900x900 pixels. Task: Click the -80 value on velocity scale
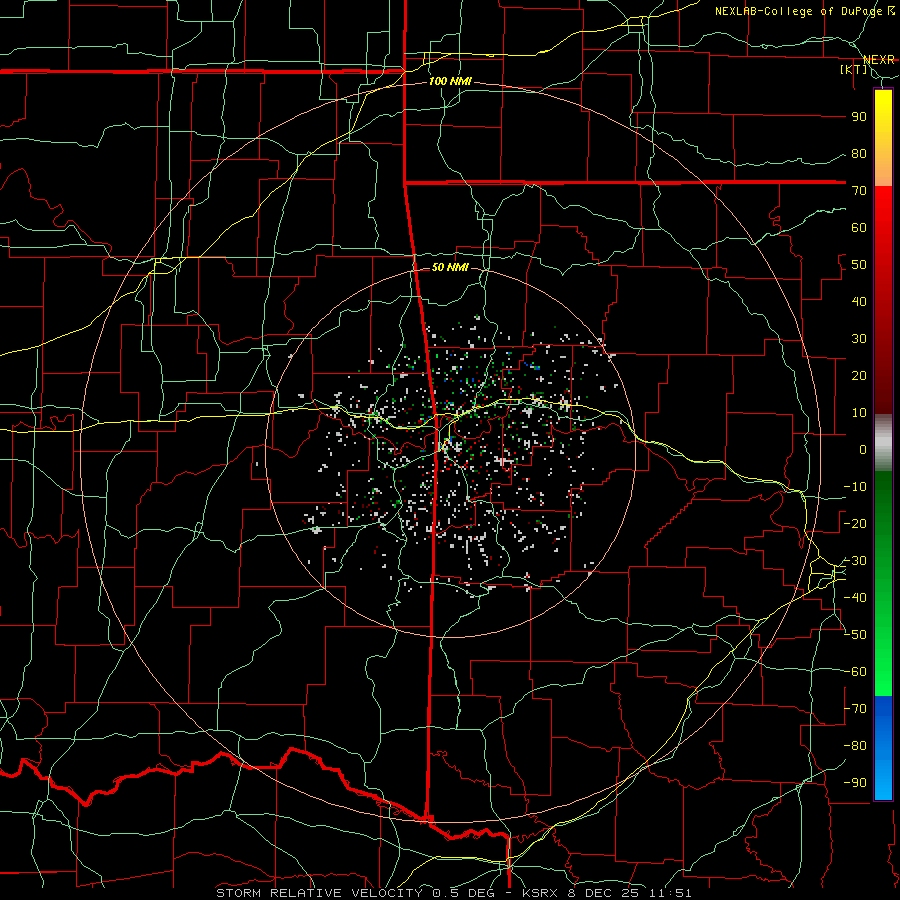pos(855,746)
